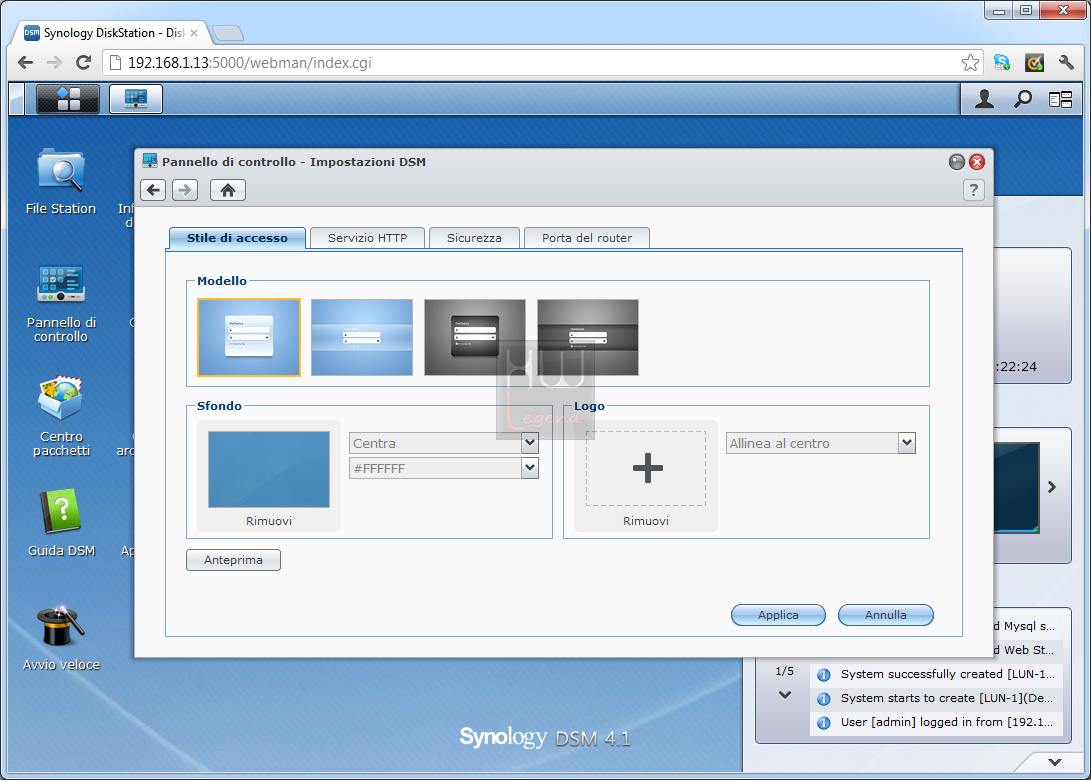
Task: Open a new browser tab
Action: click(227, 33)
